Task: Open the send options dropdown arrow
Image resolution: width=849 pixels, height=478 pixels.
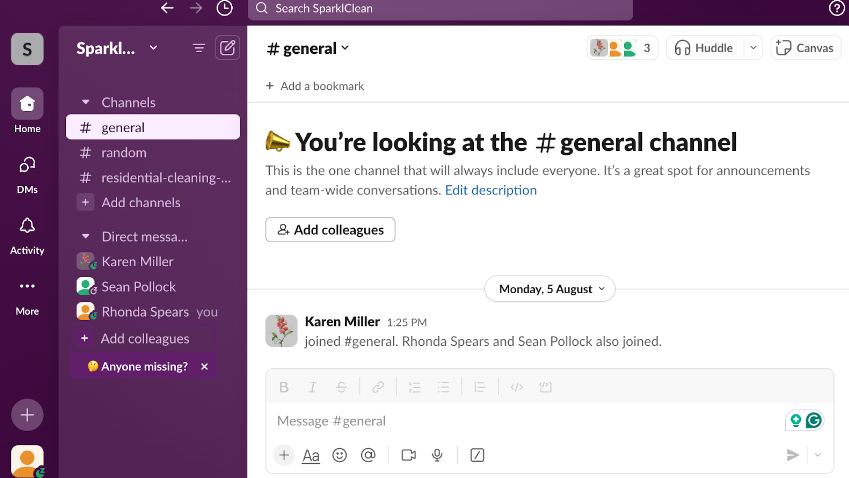Action: point(818,455)
